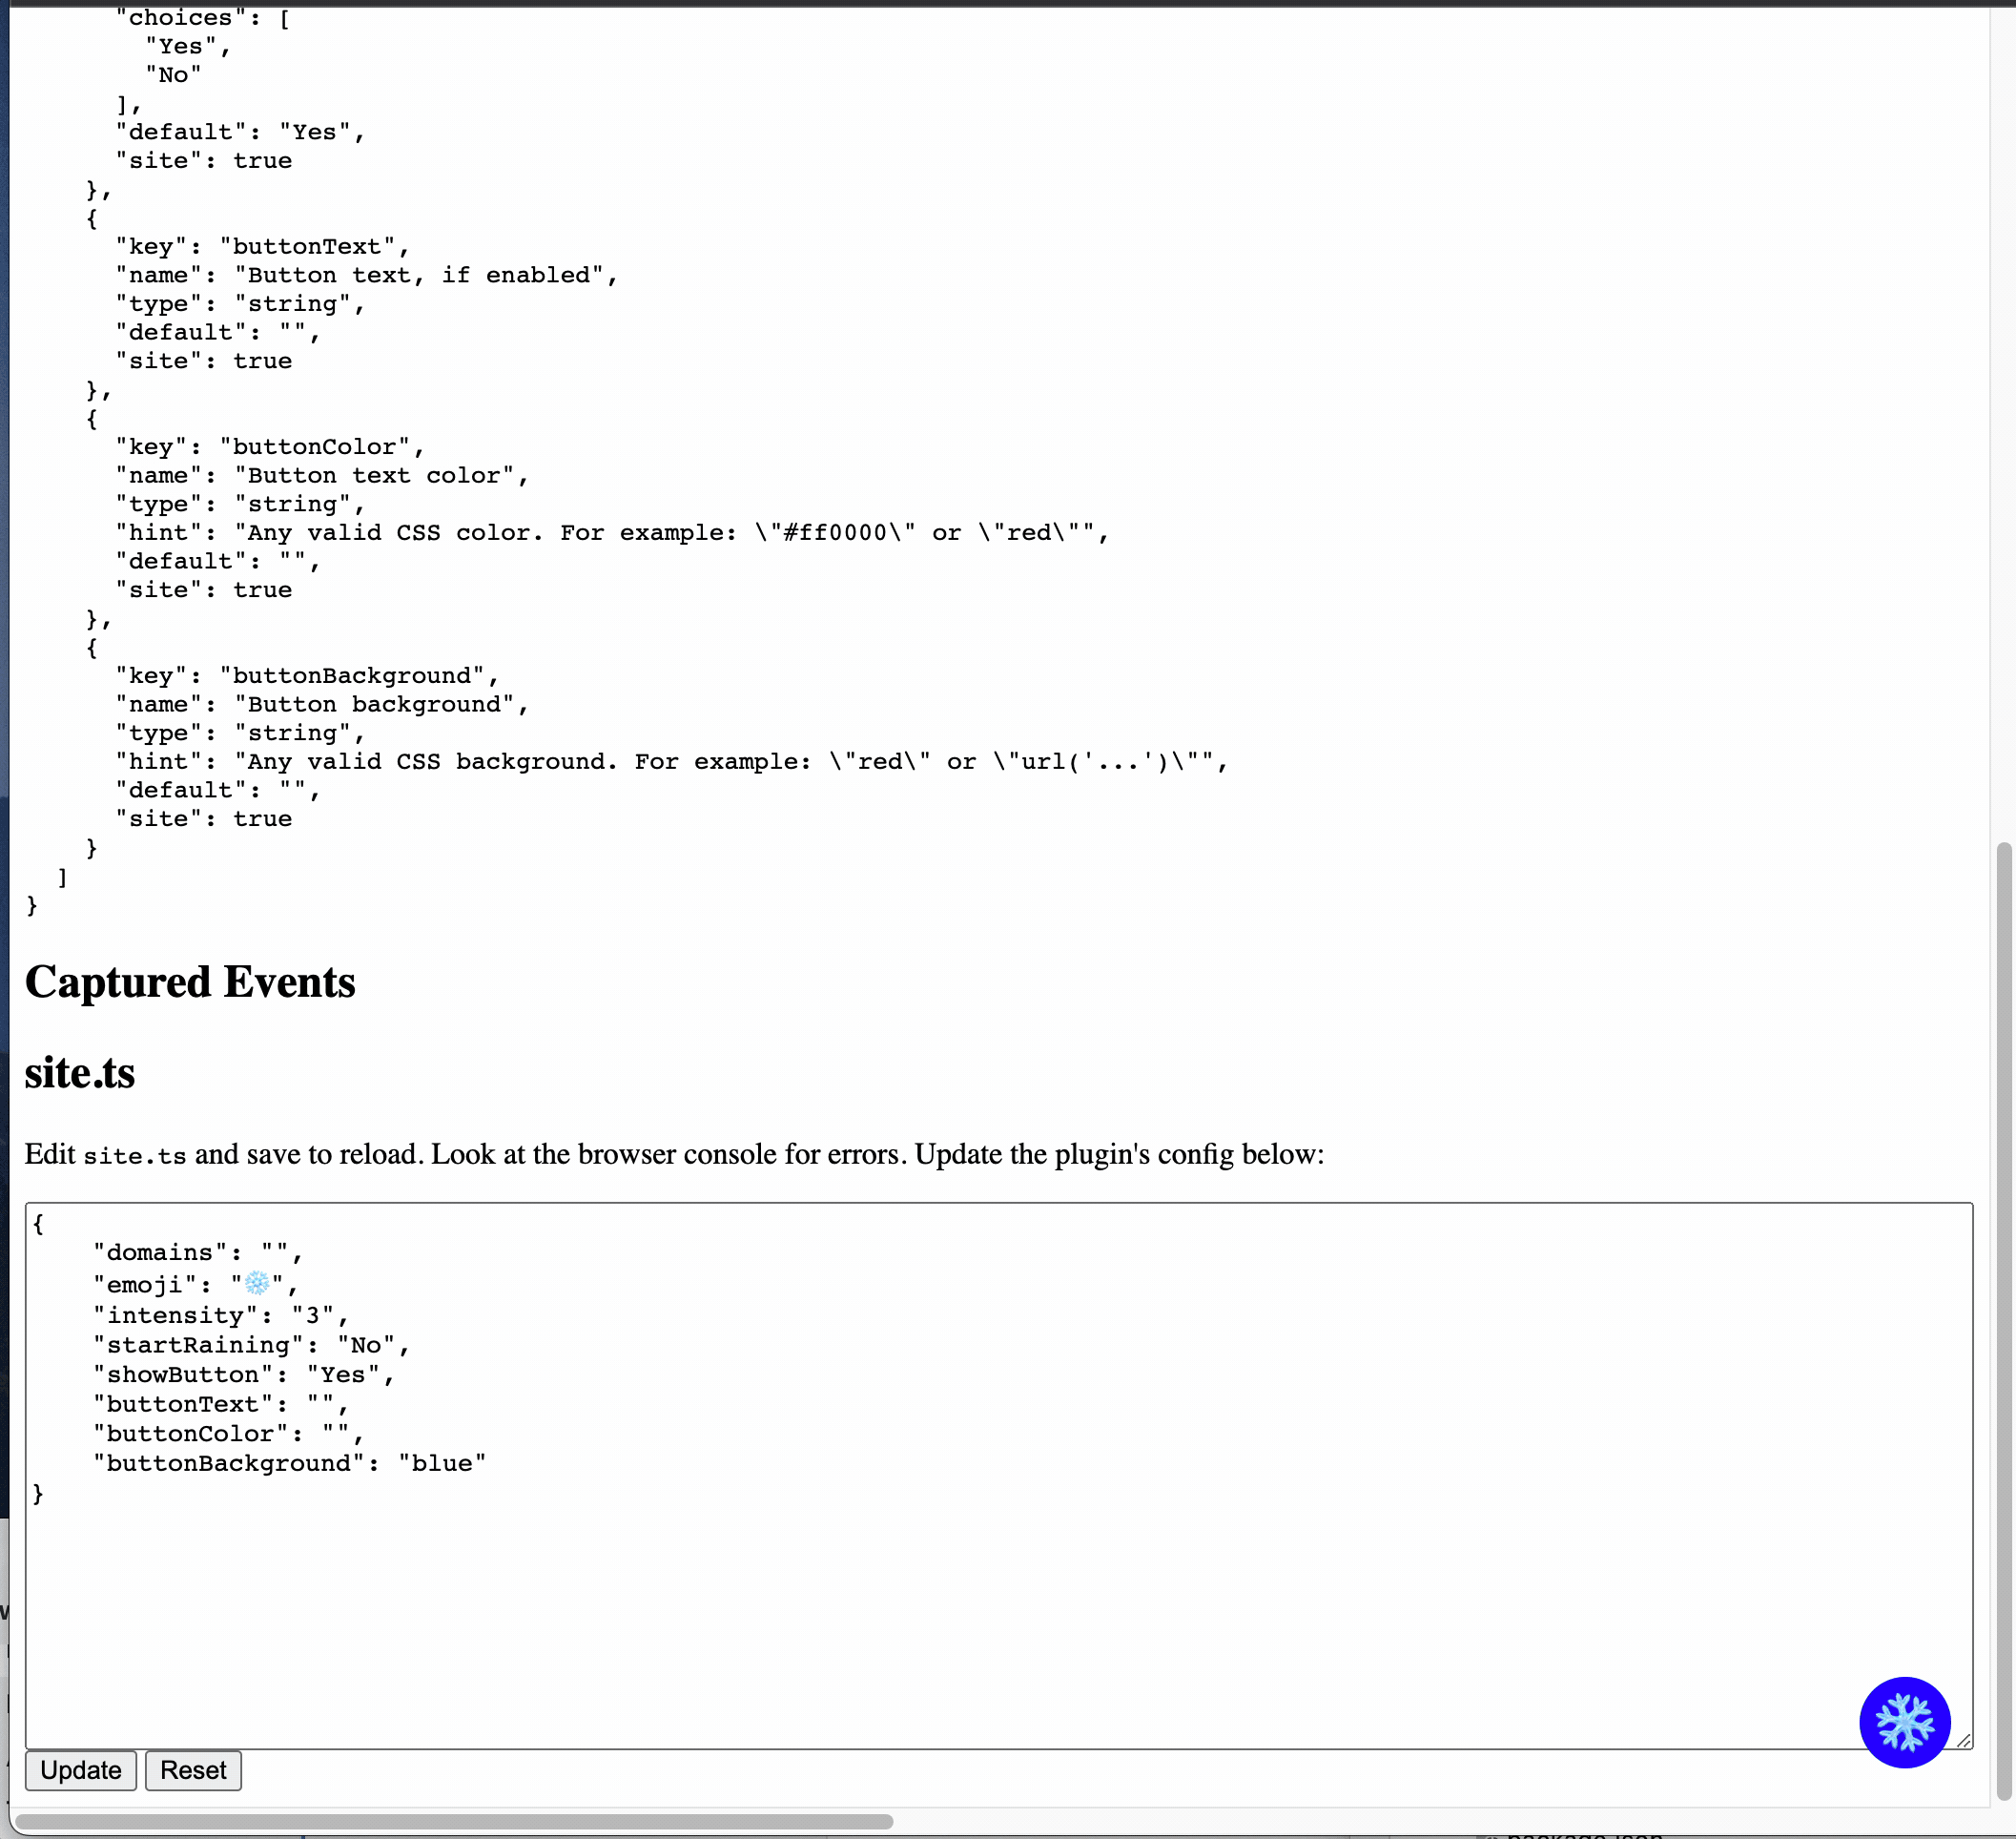This screenshot has height=1839, width=2016.
Task: Click the horizontal scrollbar thumb at bottom
Action: [454, 1821]
